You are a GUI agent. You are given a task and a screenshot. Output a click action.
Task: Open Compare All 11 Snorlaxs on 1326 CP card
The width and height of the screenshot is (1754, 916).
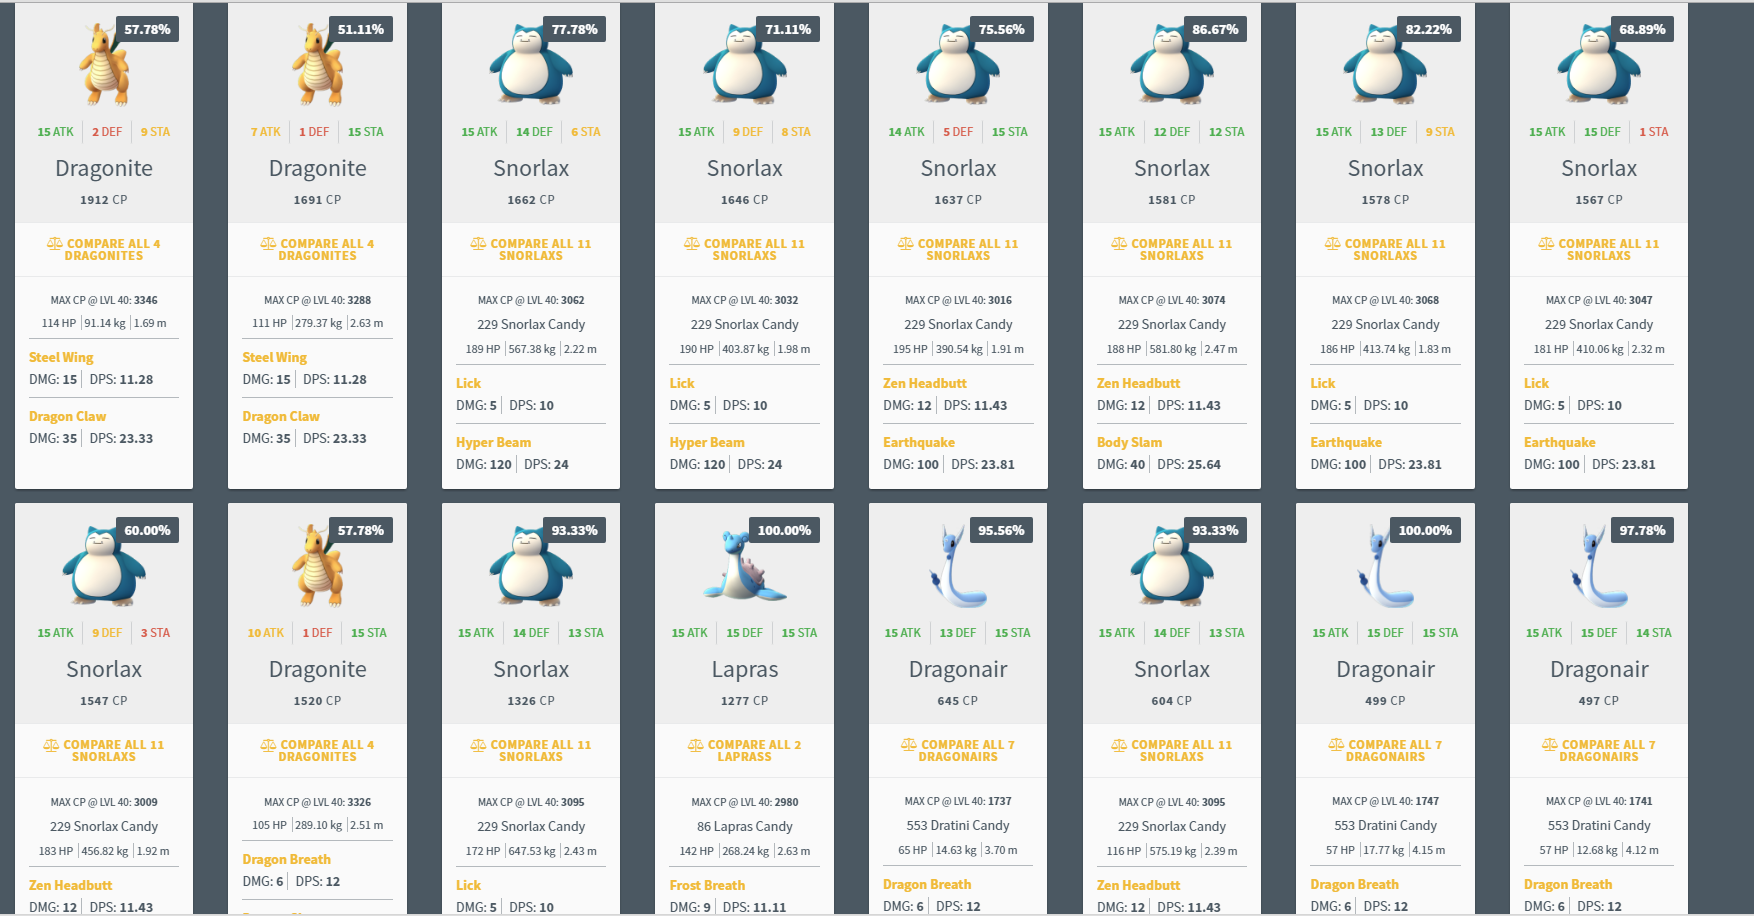(531, 751)
